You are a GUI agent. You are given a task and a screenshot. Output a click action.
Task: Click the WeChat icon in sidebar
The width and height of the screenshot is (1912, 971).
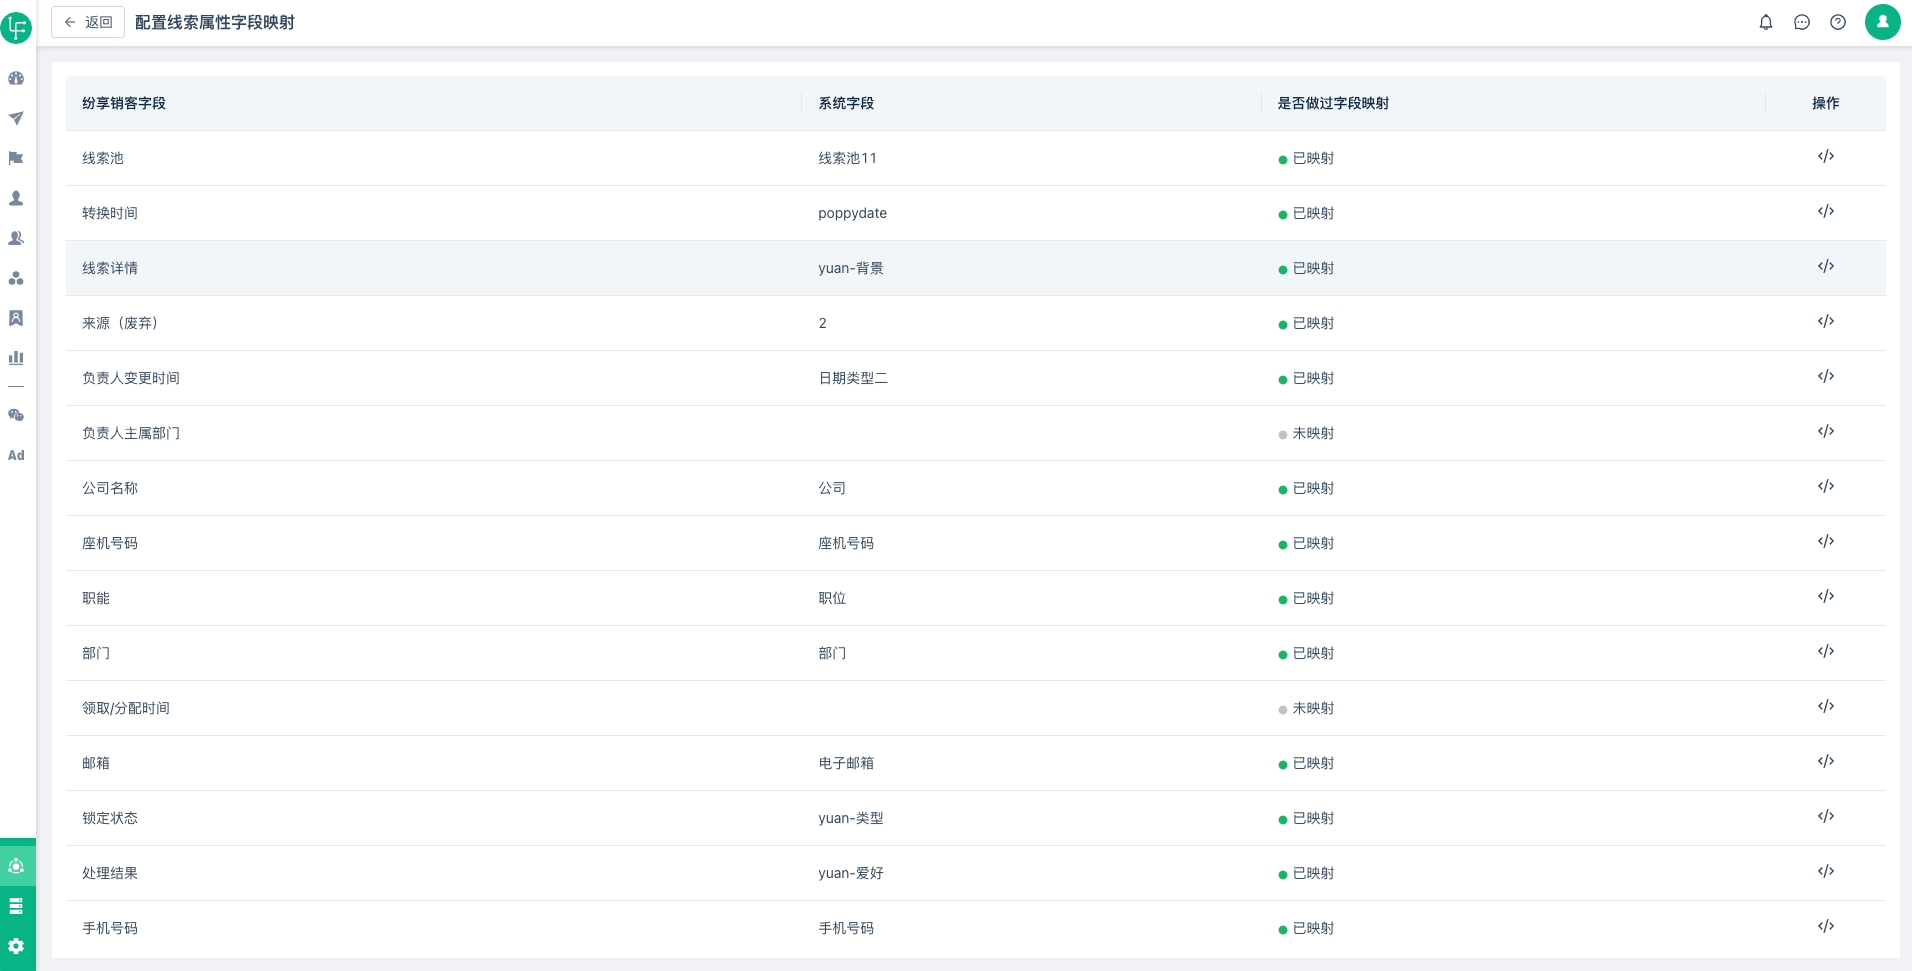(16, 415)
